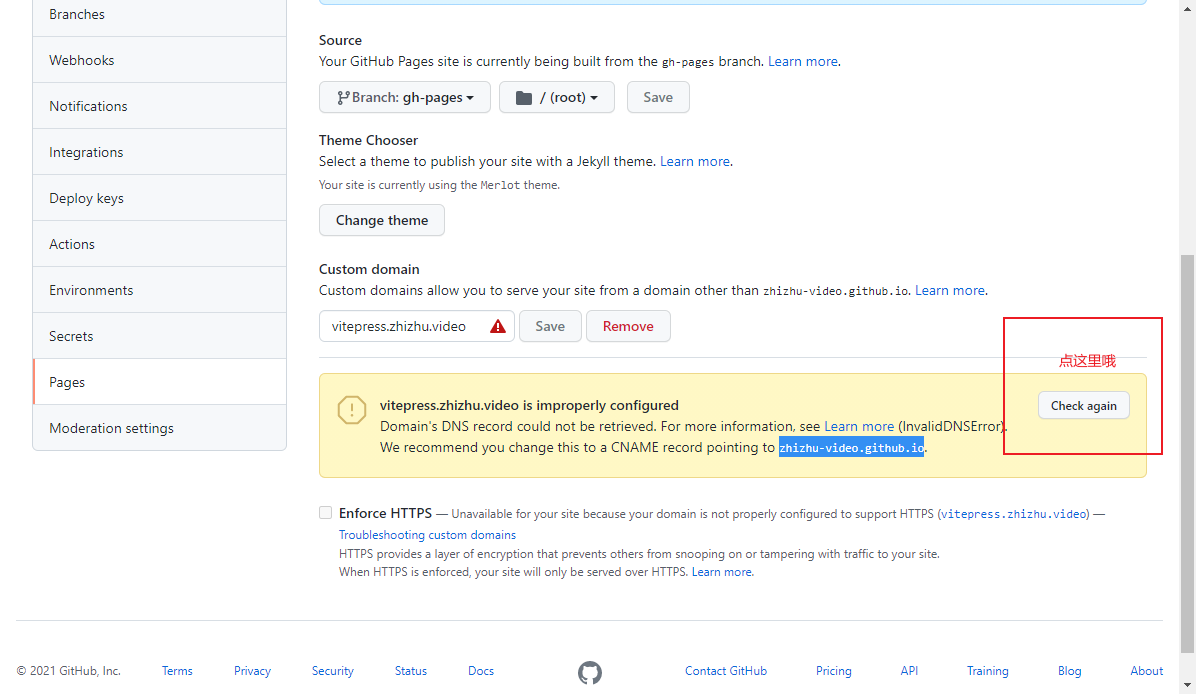Open Learn more link in DNS warning

(x=859, y=426)
